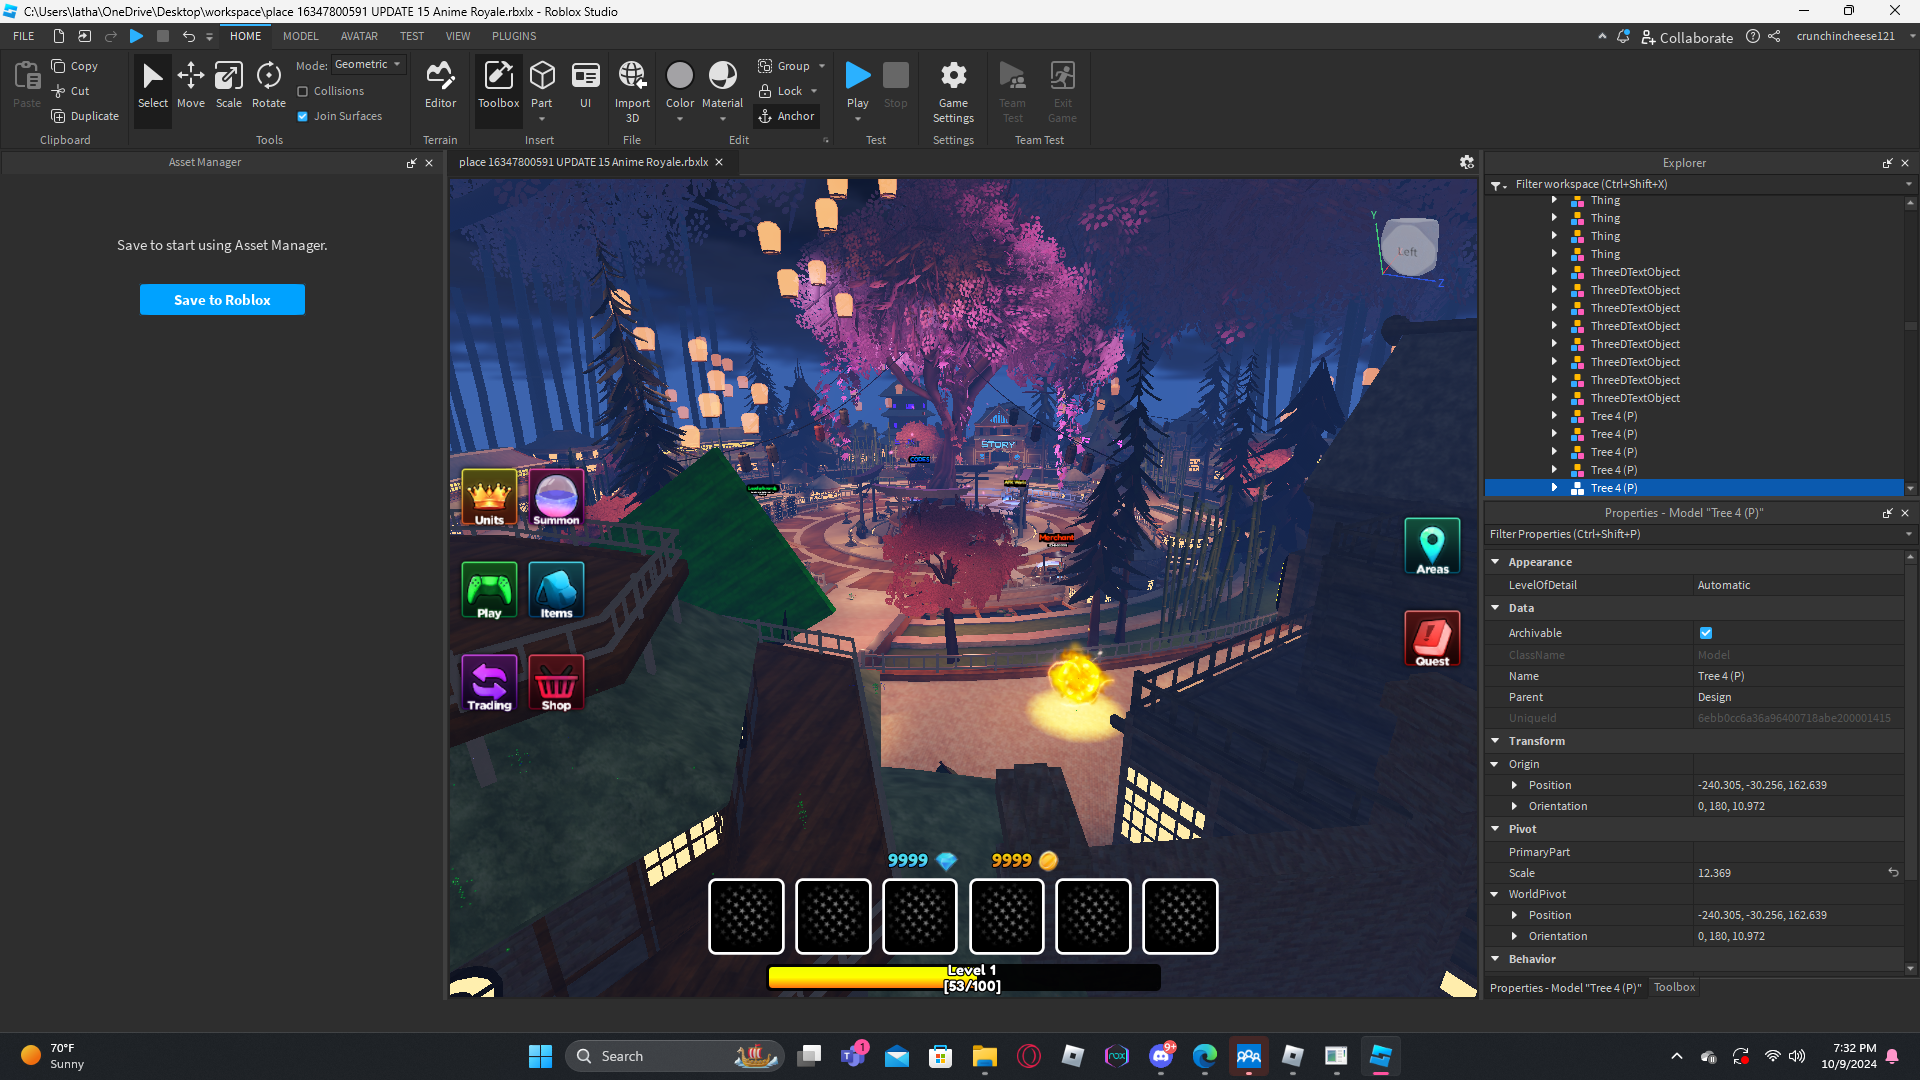Viewport: 1920px width, 1080px height.
Task: Open the PLUGINS tab
Action: click(514, 36)
